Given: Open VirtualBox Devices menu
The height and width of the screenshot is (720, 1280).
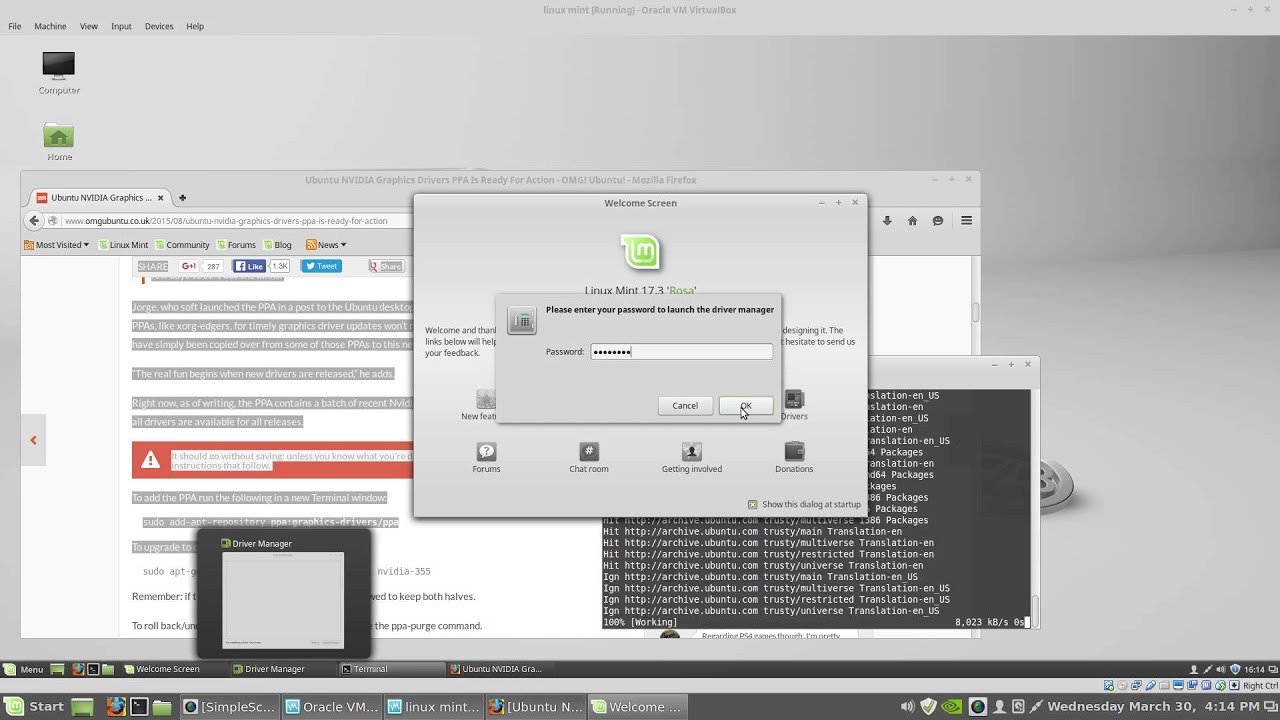Looking at the screenshot, I should pos(159,26).
